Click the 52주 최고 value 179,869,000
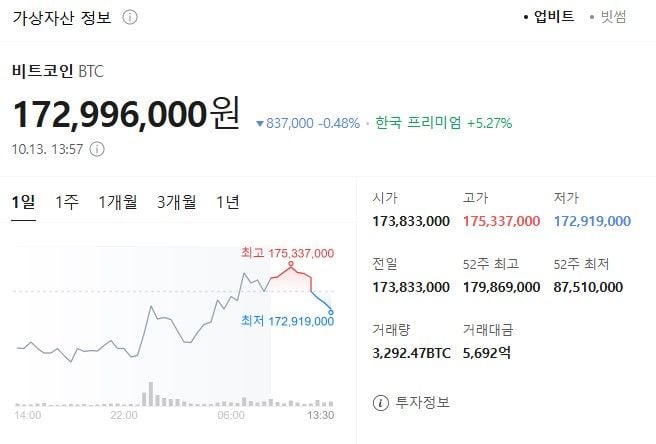 502,287
